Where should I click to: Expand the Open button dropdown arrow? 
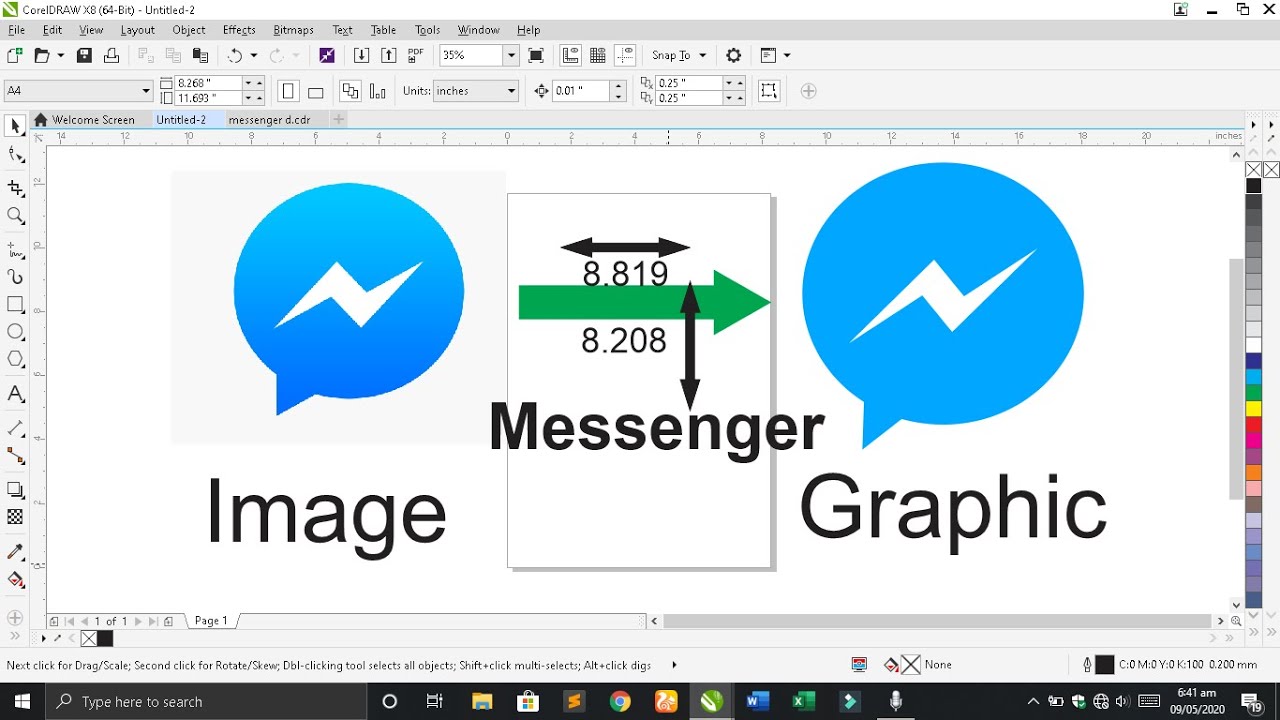[x=60, y=56]
